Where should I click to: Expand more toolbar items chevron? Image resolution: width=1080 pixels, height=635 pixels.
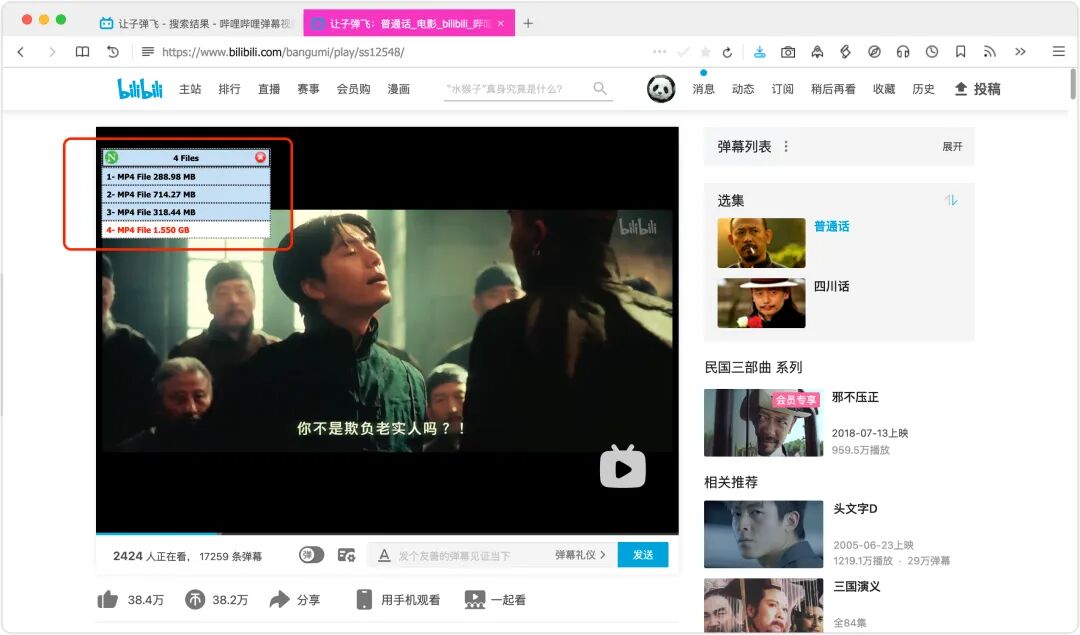point(1020,52)
